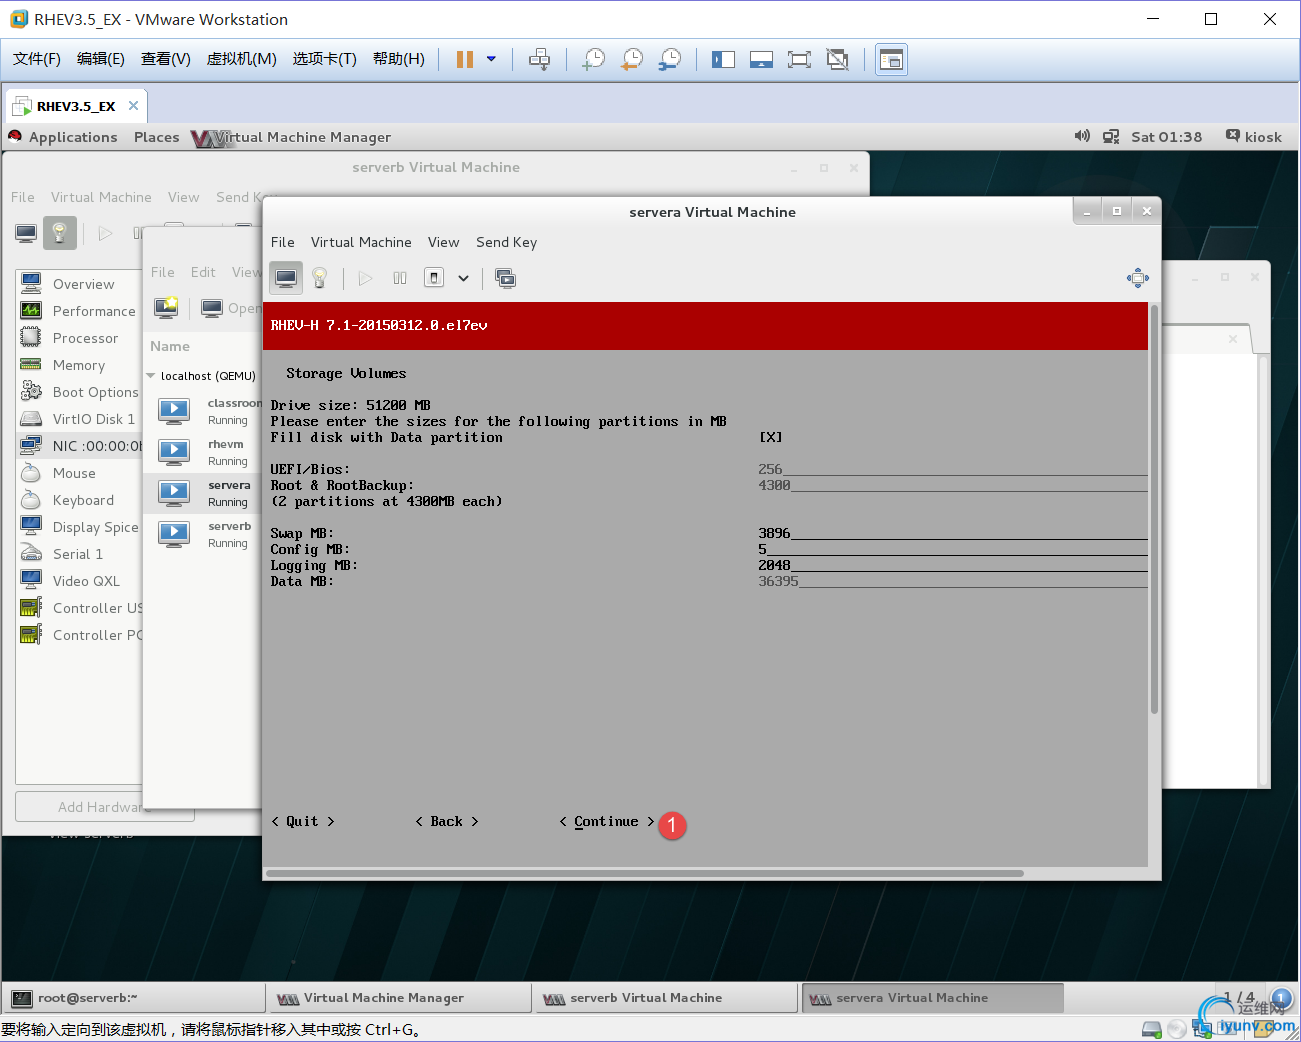Click Quit button in RHEV-H installer
Viewport: 1301px width, 1042px height.
[x=303, y=821]
